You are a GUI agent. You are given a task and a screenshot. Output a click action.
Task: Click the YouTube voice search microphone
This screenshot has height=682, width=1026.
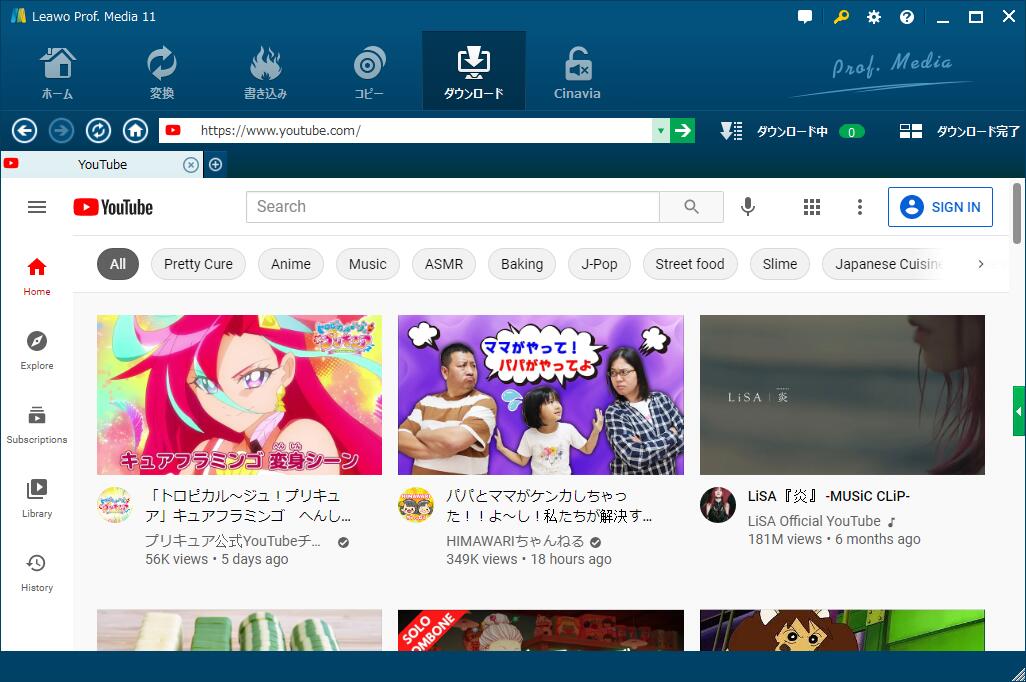[747, 207]
